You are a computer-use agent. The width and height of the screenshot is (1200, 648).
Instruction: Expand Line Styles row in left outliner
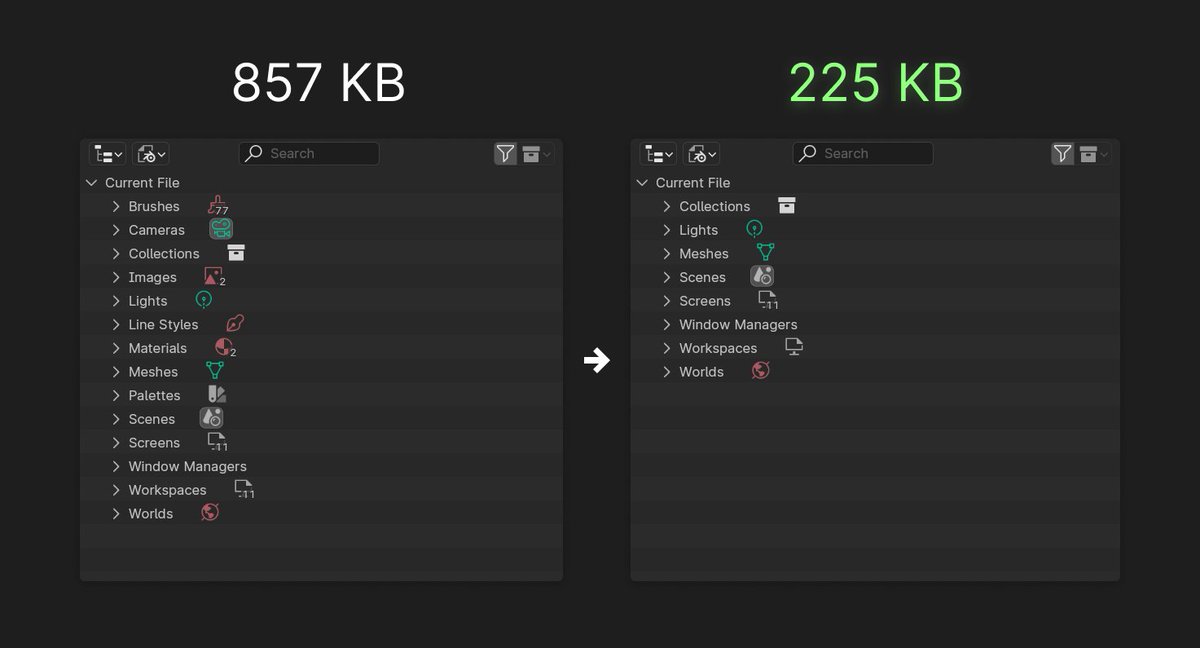(116, 324)
